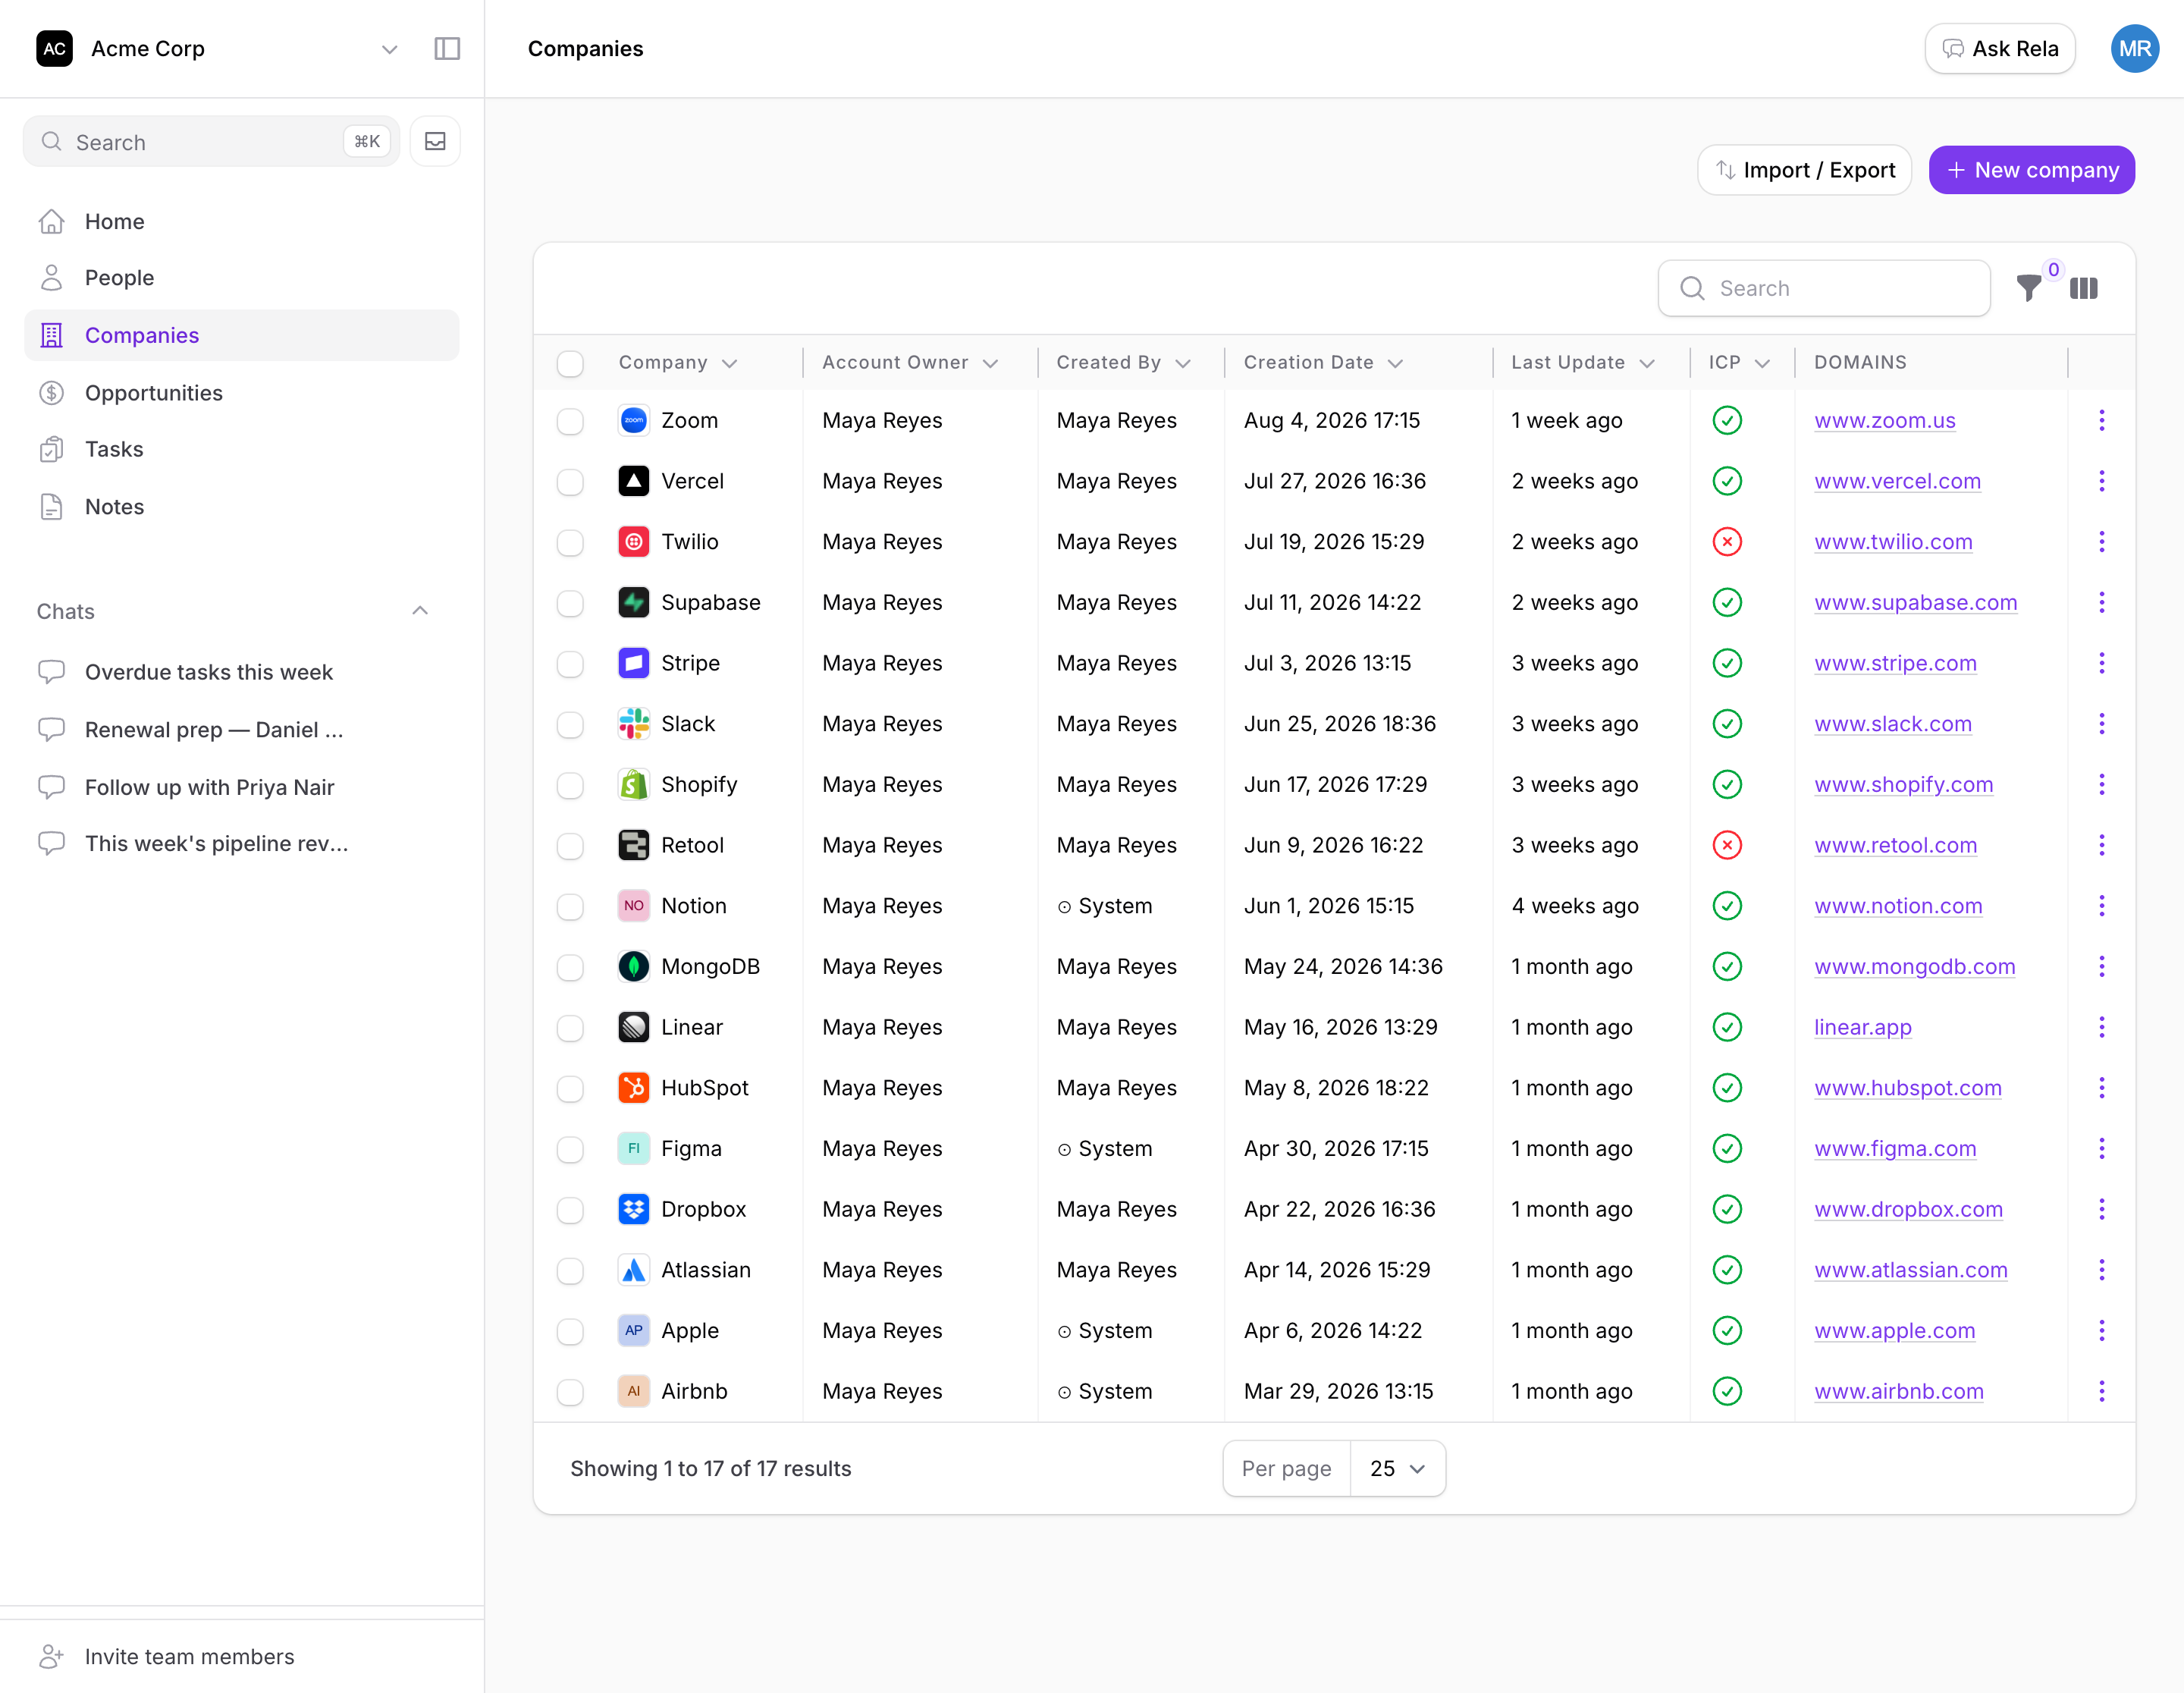Screen dimensions: 2184x1693
Task: Select the Airbnb row checkbox
Action: (570, 1393)
